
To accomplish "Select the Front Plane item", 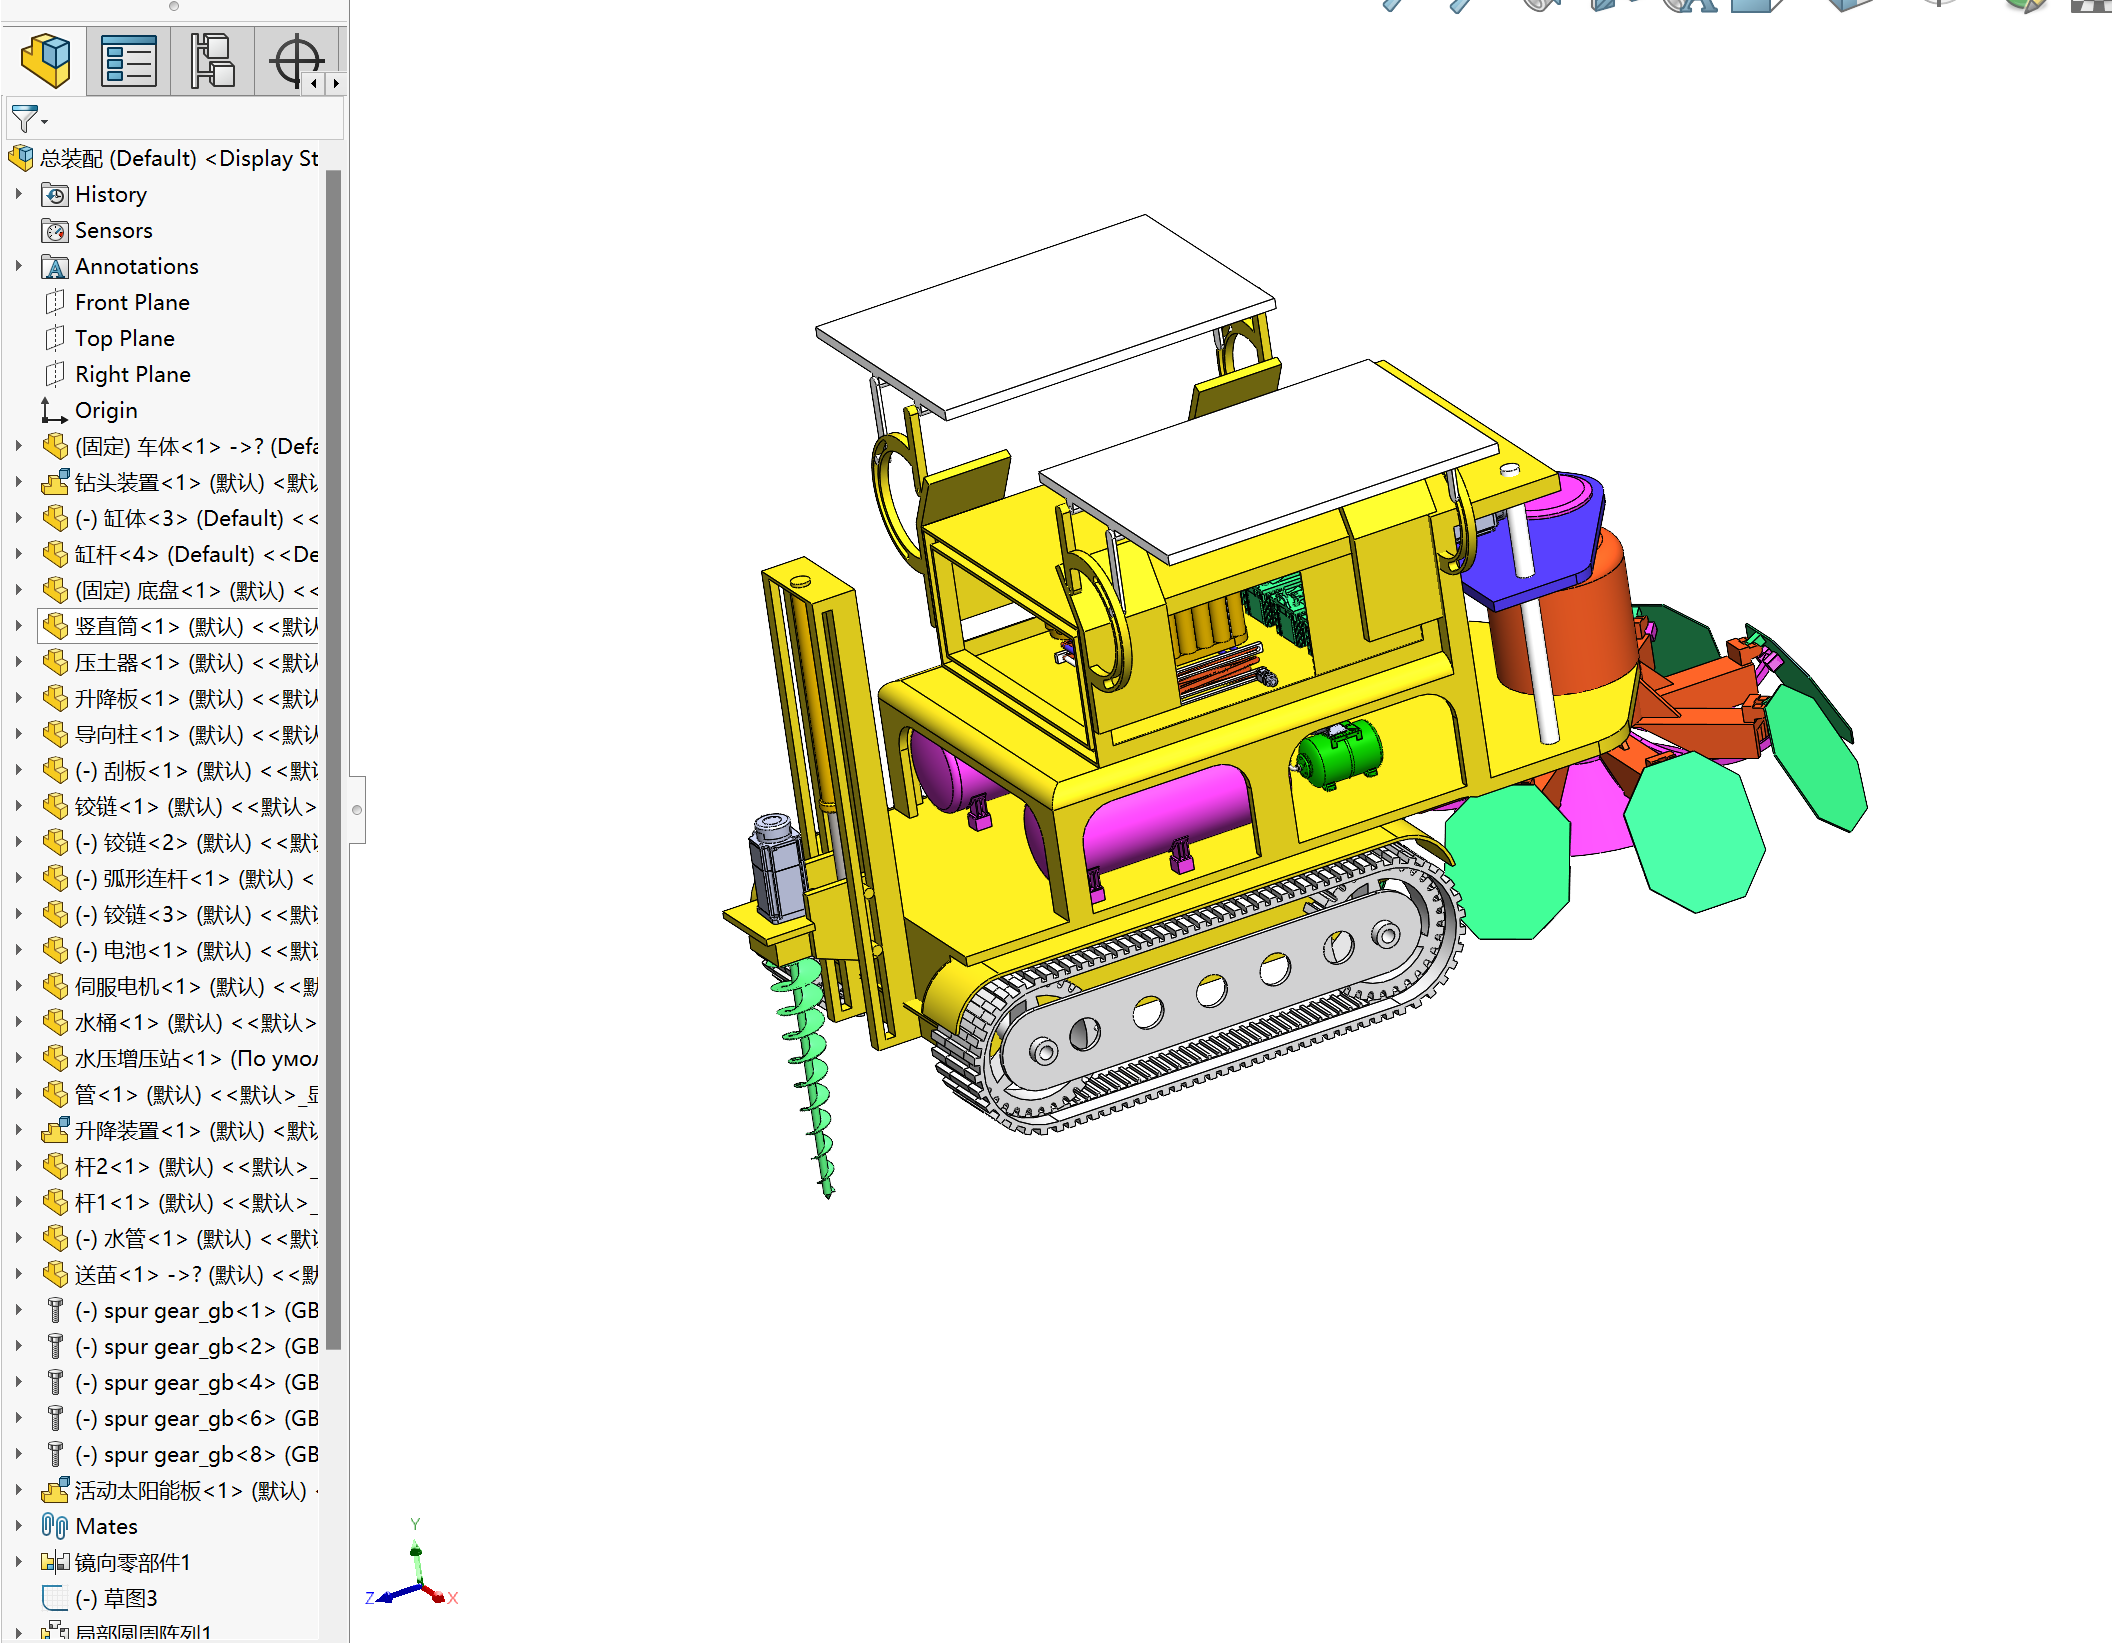I will click(131, 302).
